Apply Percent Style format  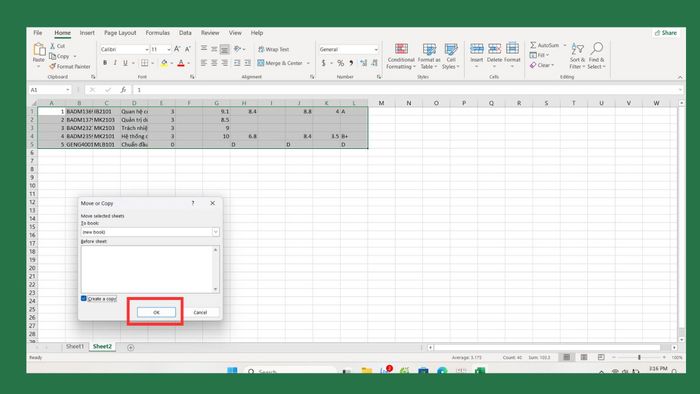point(341,63)
